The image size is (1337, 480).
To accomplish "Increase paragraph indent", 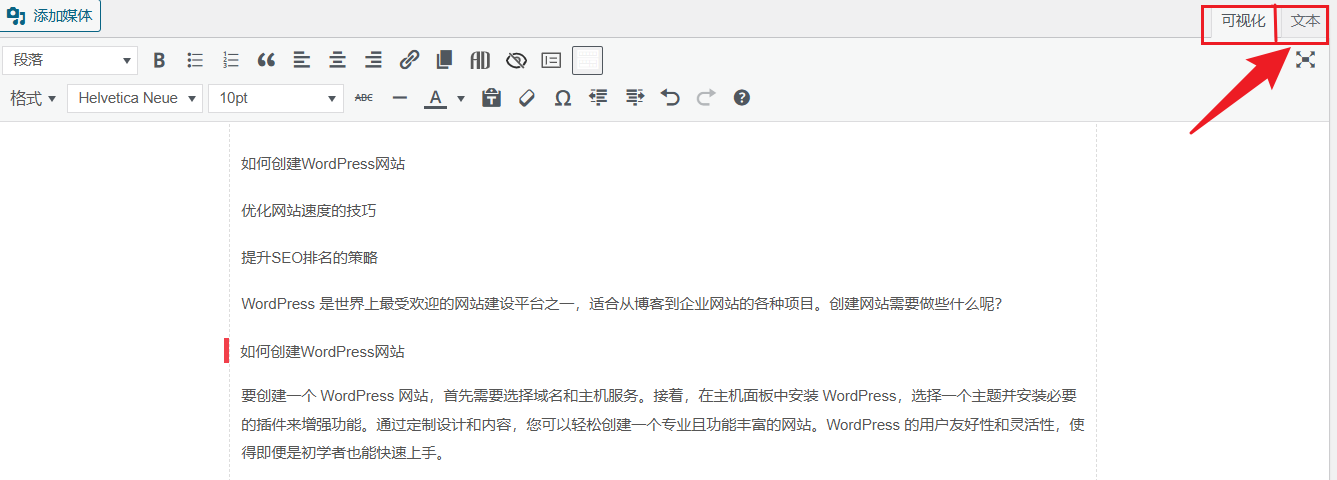I will pyautogui.click(x=634, y=98).
